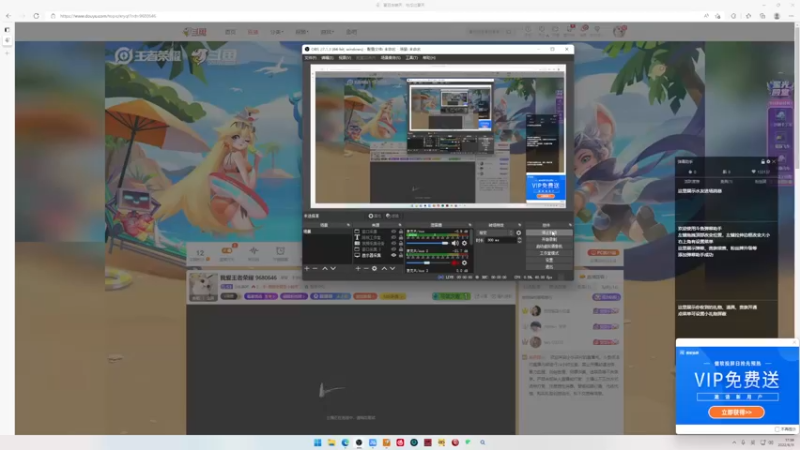Open File Explorer from the taskbar
This screenshot has width=800, height=450.
pos(331,442)
